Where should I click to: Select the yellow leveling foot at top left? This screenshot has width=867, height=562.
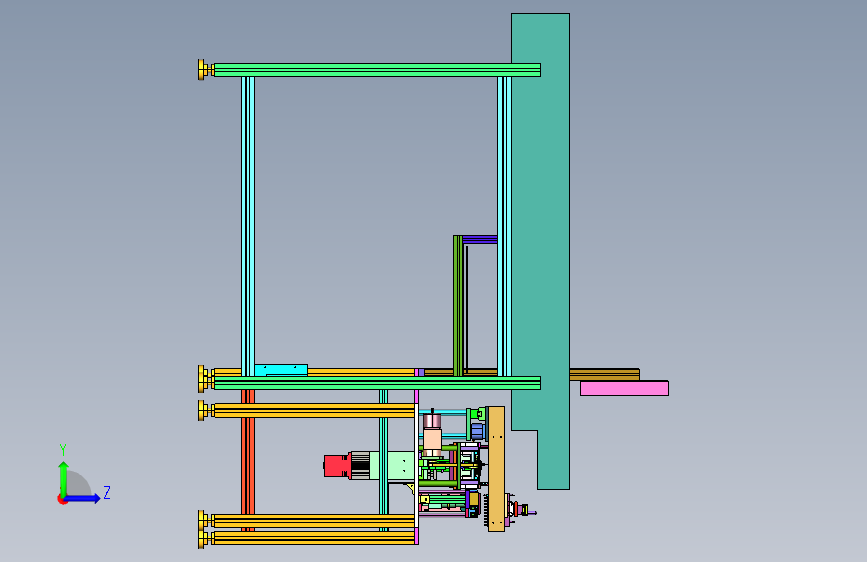point(205,70)
